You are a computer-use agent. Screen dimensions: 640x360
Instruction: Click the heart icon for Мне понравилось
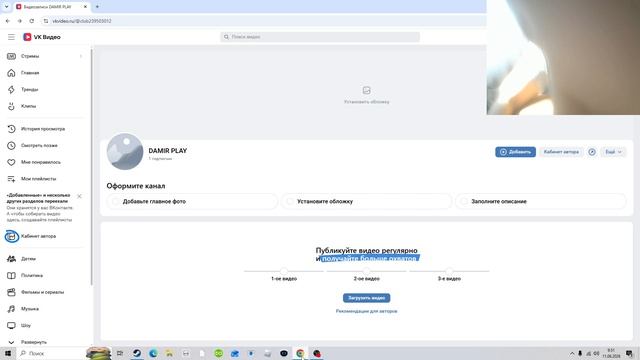click(11, 162)
